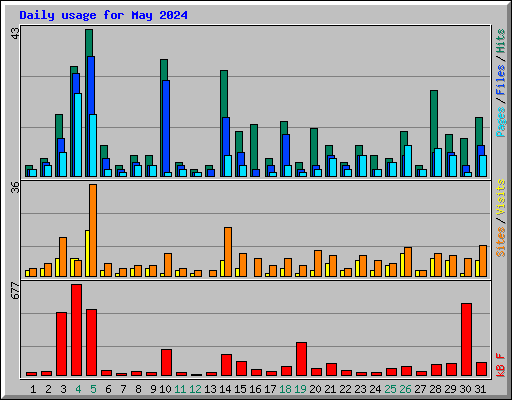
Task: Select green day label '19' on the x-axis
Action: (x=300, y=389)
